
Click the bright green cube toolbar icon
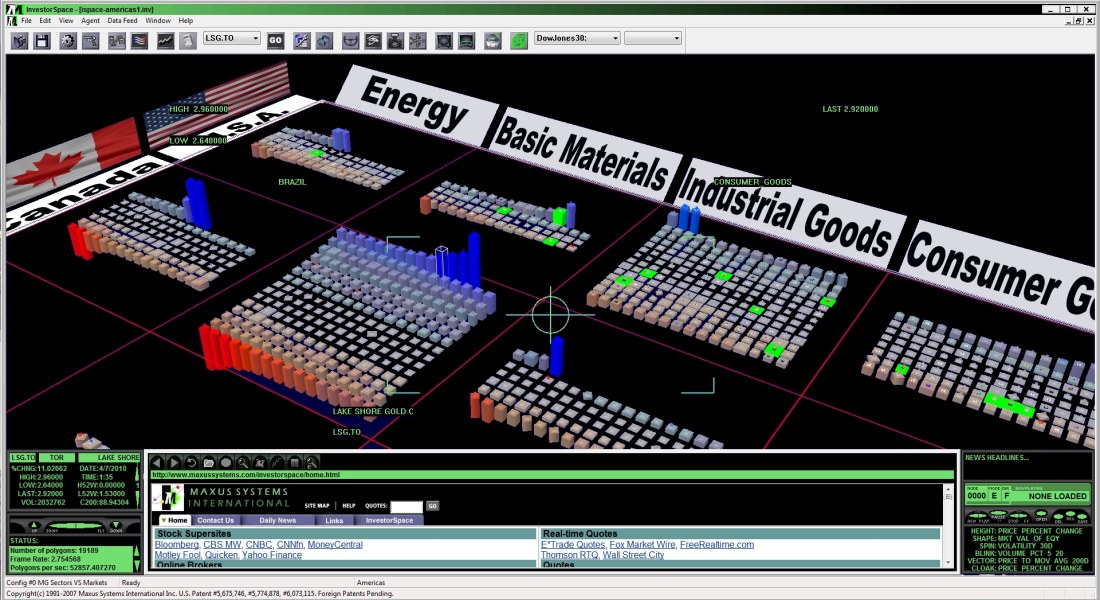pos(518,41)
